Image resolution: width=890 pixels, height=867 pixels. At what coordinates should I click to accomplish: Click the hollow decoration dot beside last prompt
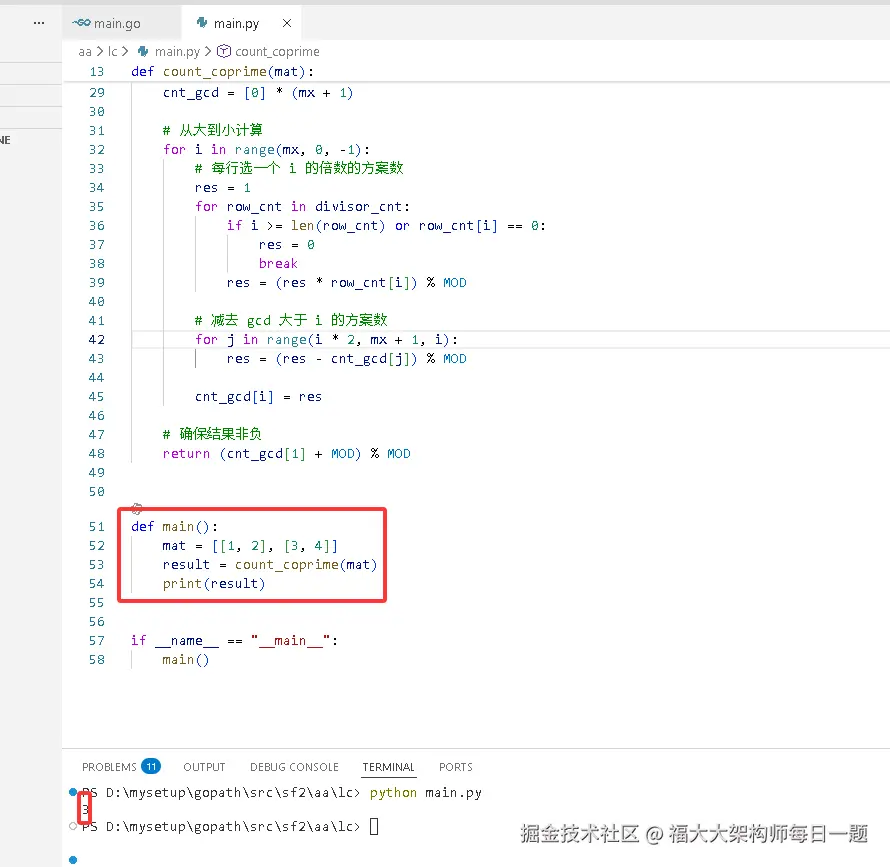tap(73, 826)
